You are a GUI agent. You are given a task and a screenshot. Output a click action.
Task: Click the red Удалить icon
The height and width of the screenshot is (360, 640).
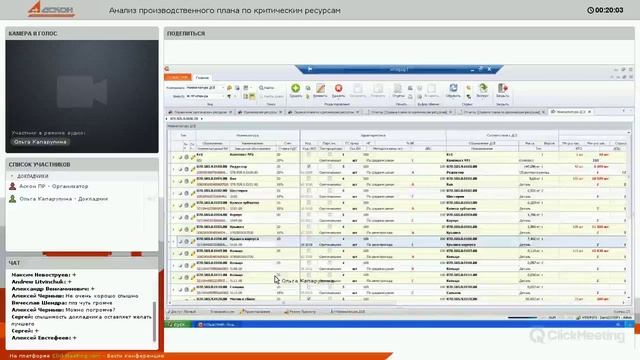point(338,88)
